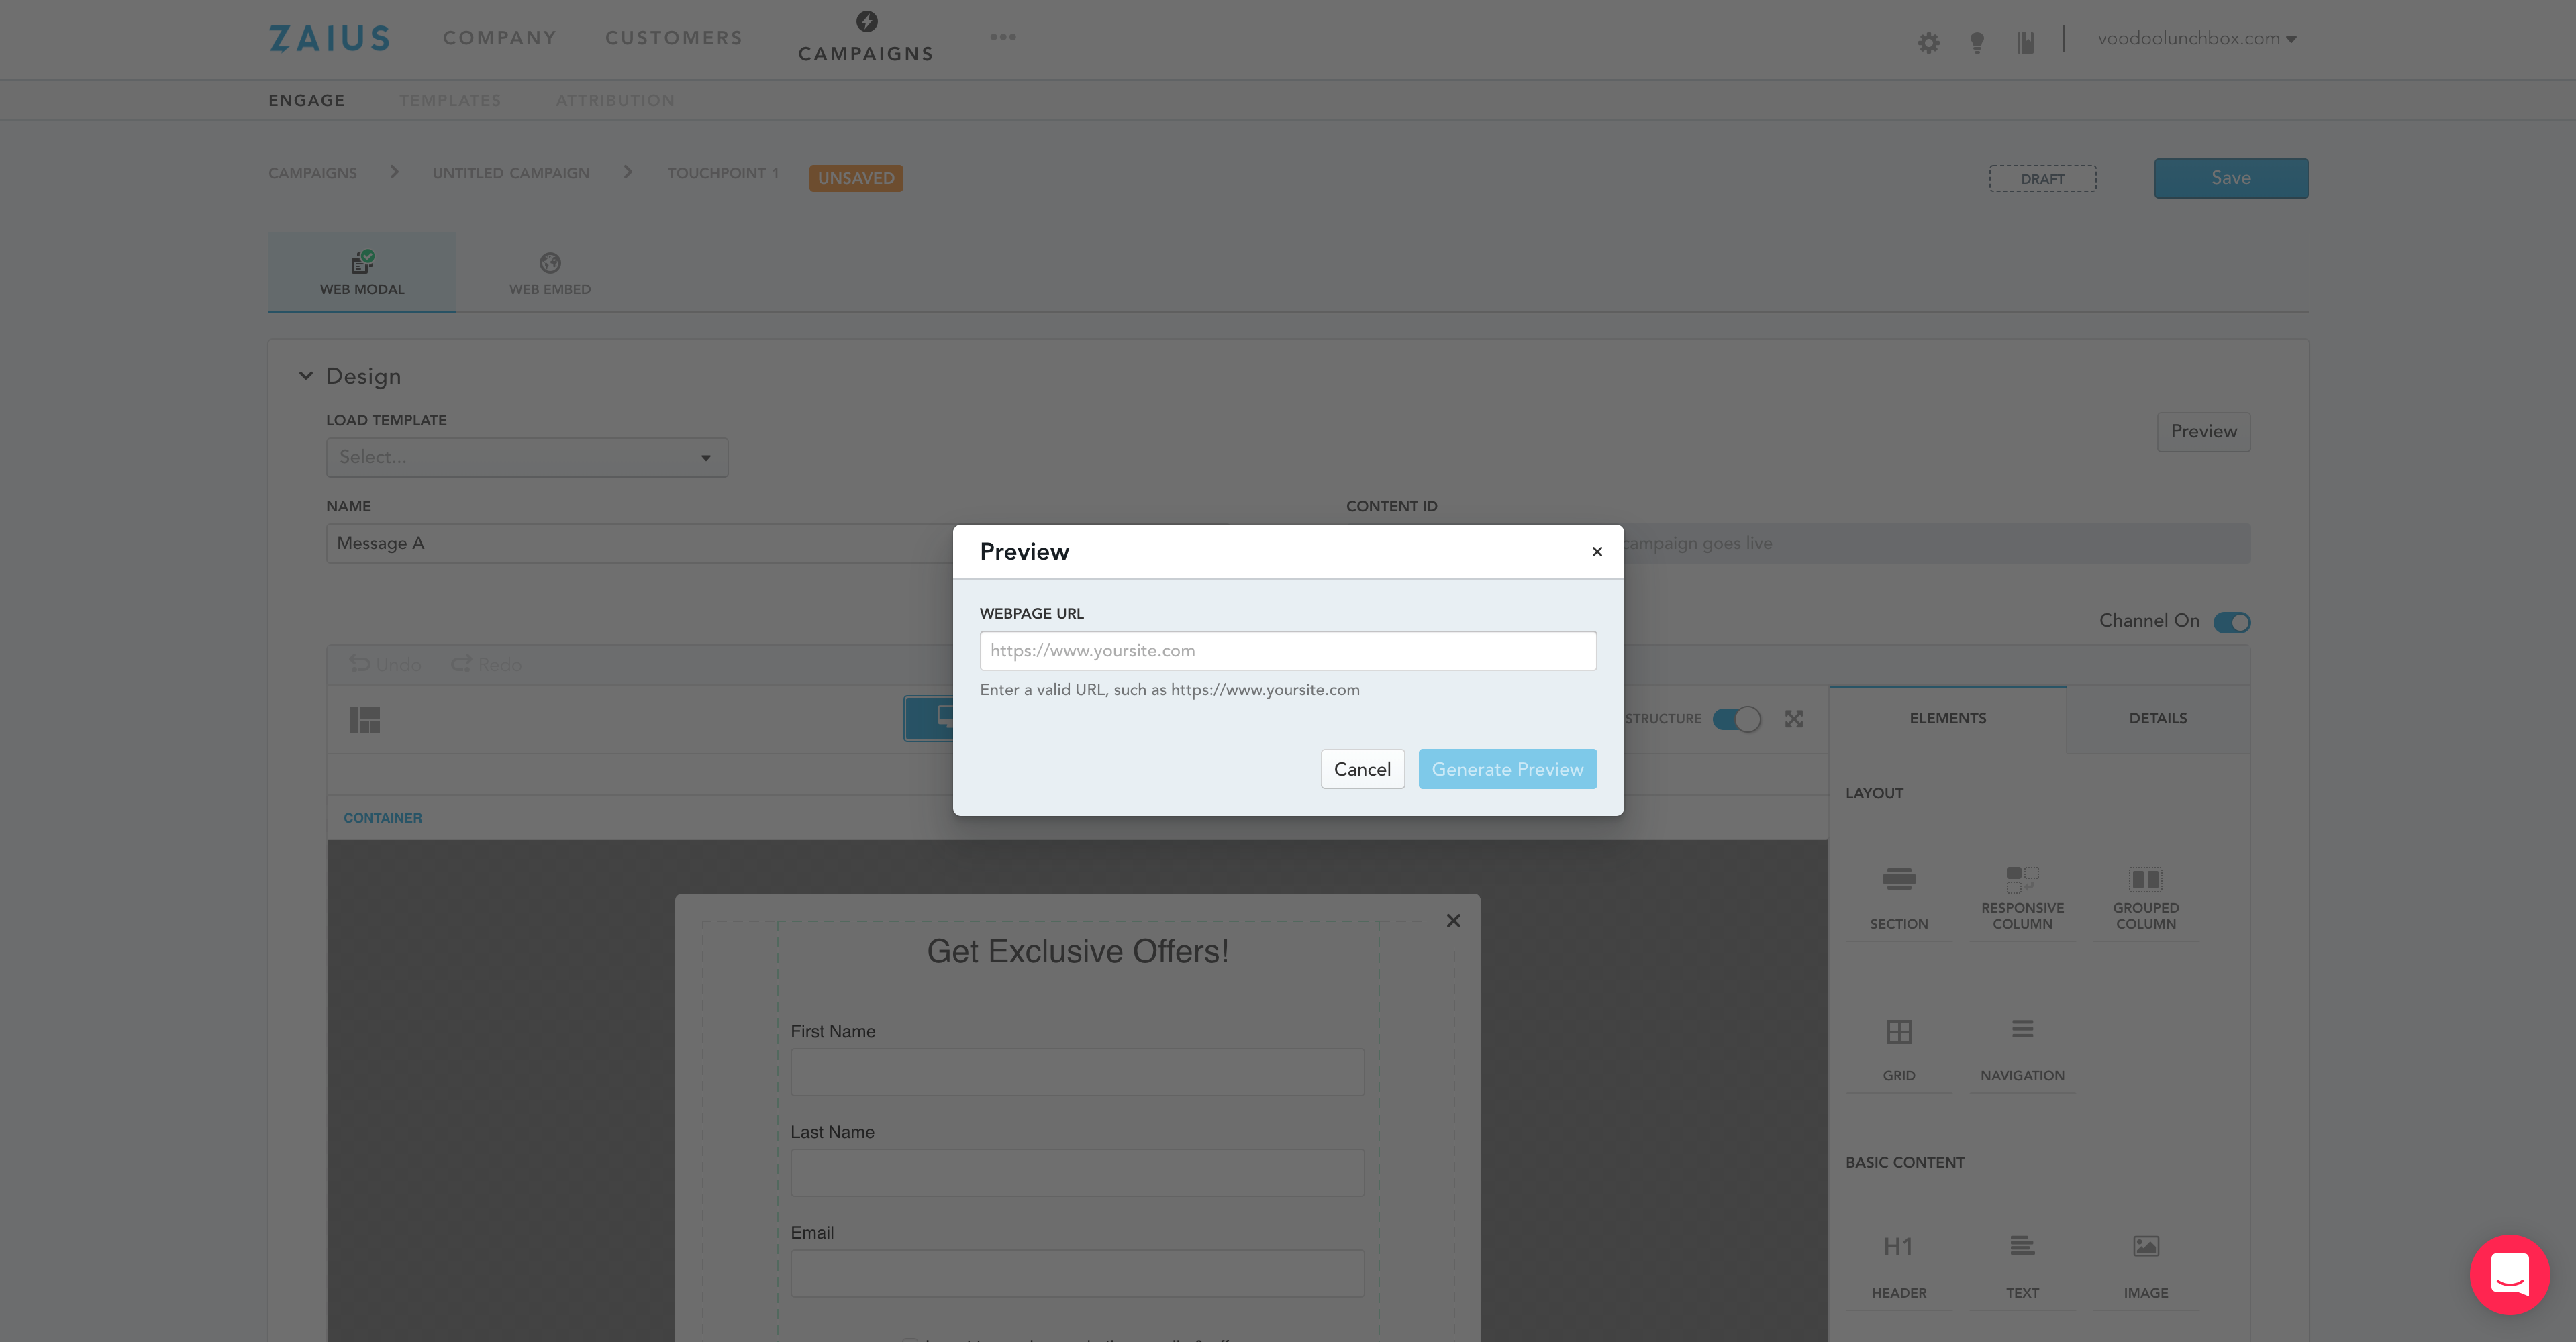Click the Campaigns breadcrumb link

[312, 173]
